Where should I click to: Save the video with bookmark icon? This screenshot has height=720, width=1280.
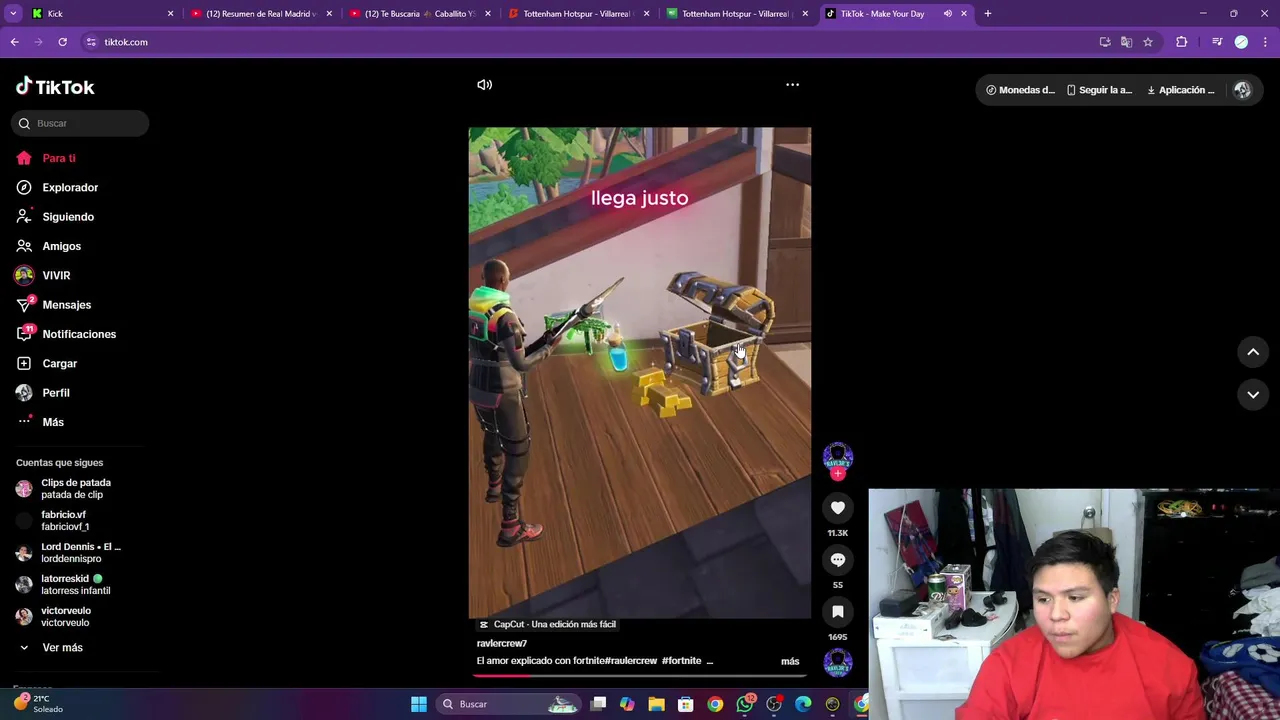tap(838, 612)
